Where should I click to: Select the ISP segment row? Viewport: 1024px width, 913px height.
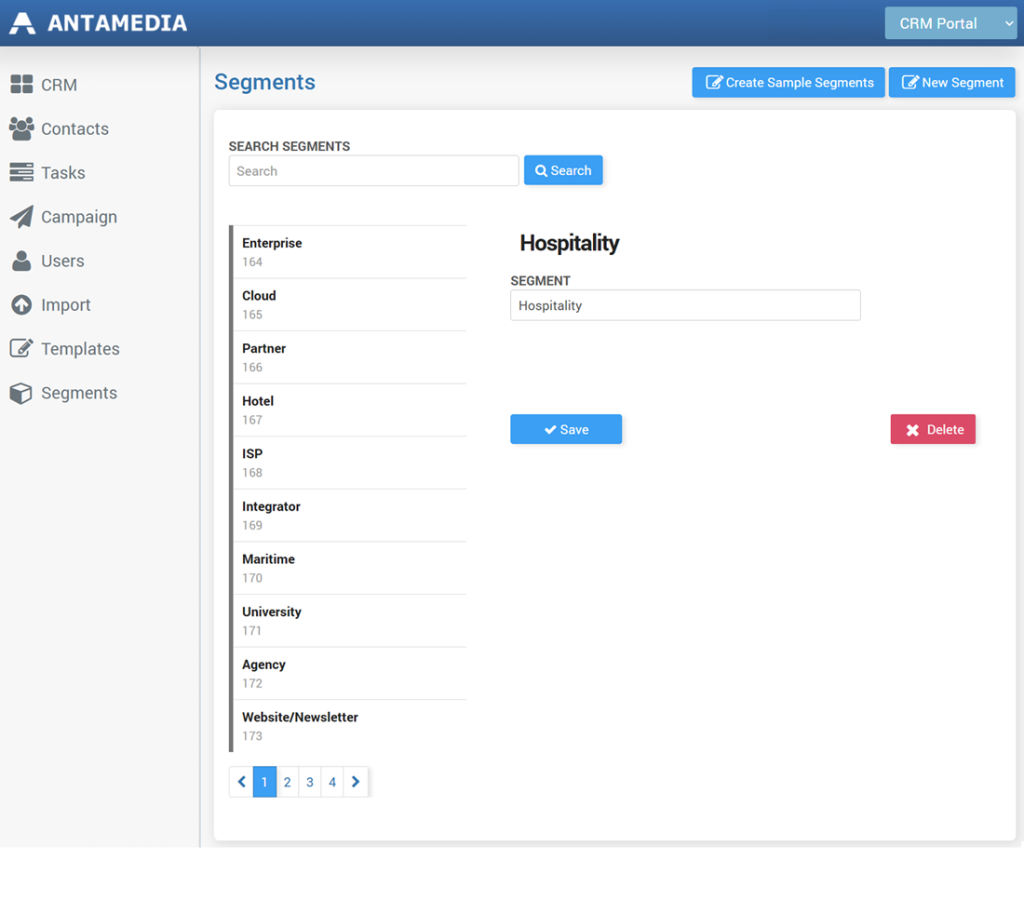coord(350,463)
